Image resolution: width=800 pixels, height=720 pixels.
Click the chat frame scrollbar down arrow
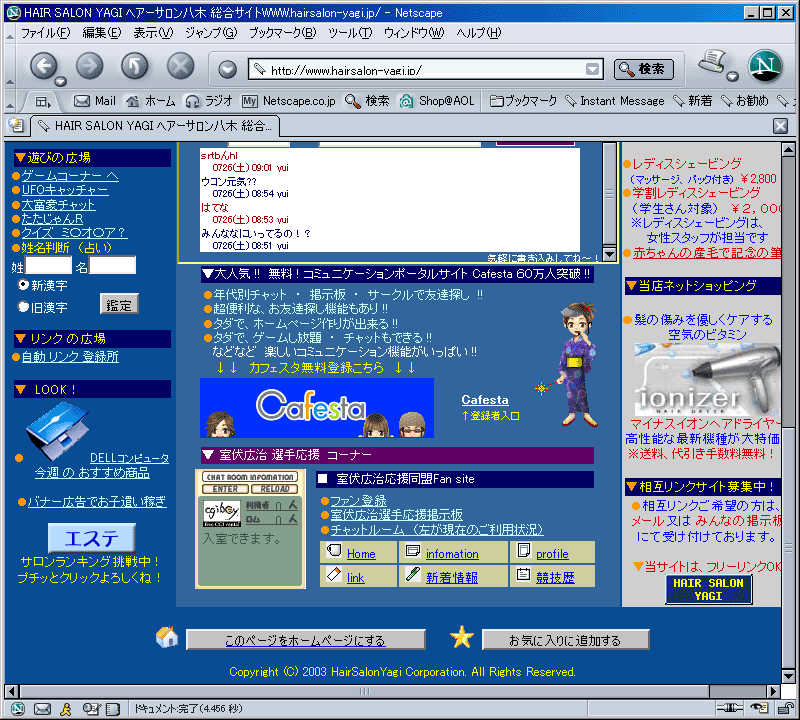tap(609, 254)
